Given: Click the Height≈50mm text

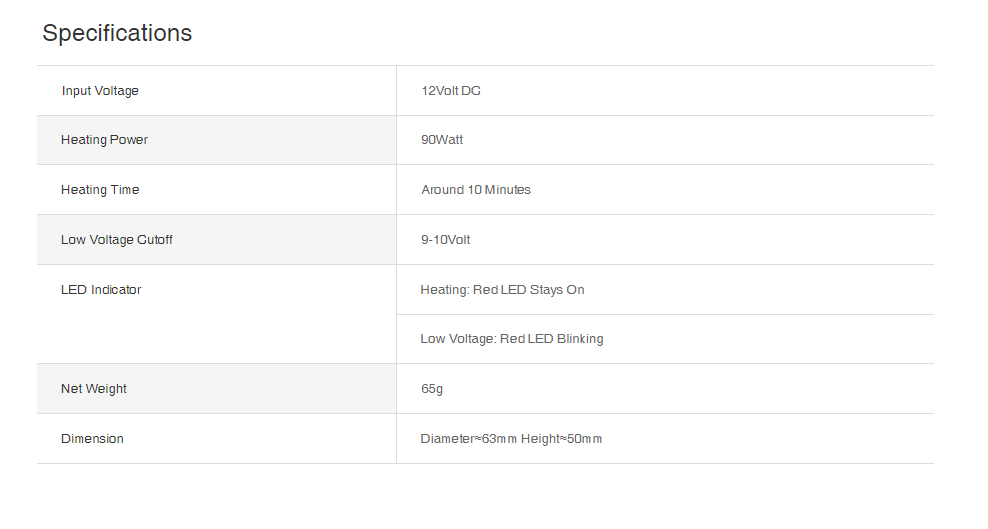Looking at the screenshot, I should 562,439.
